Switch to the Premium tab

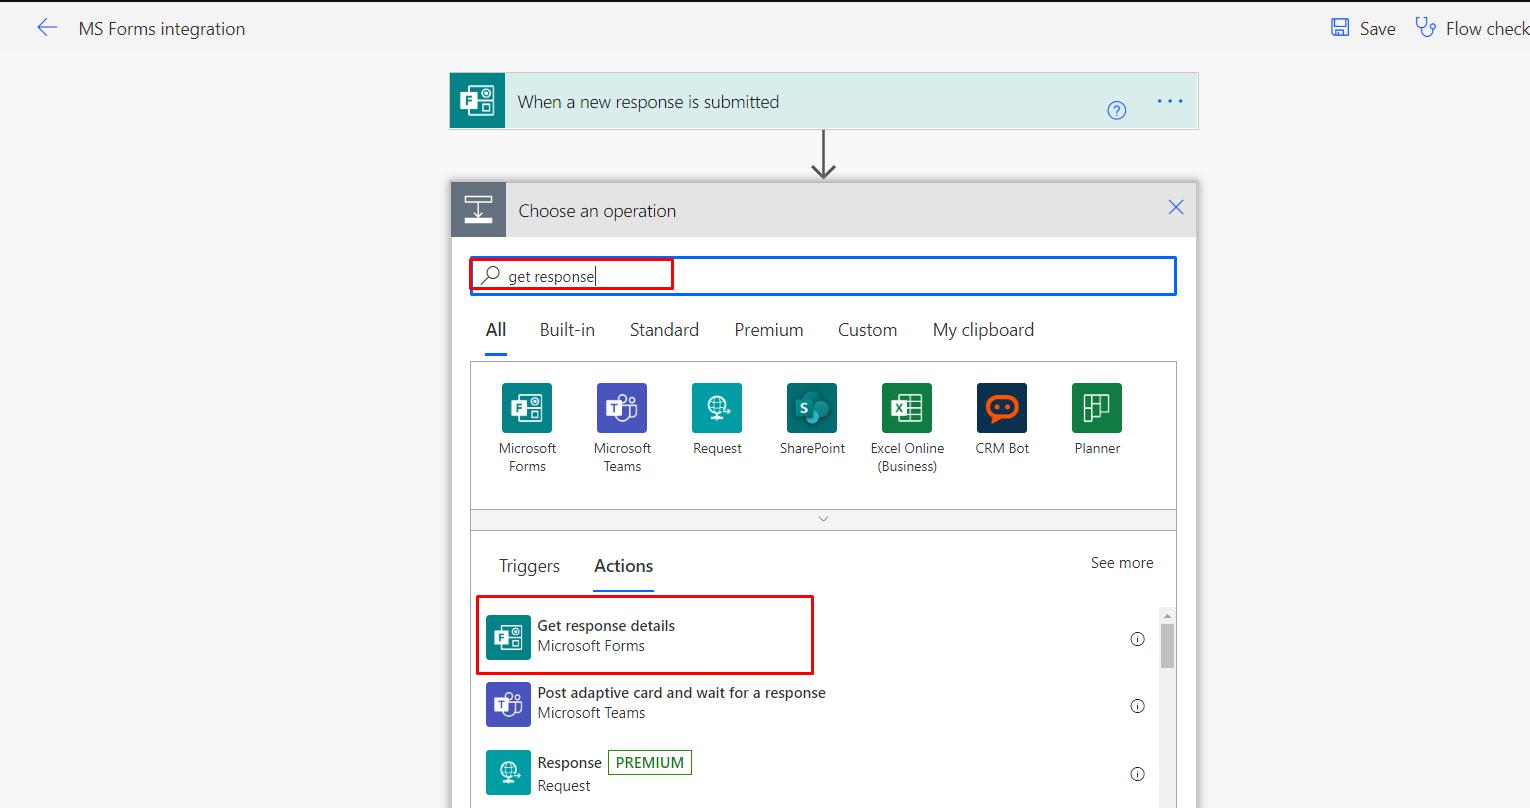[x=768, y=330]
